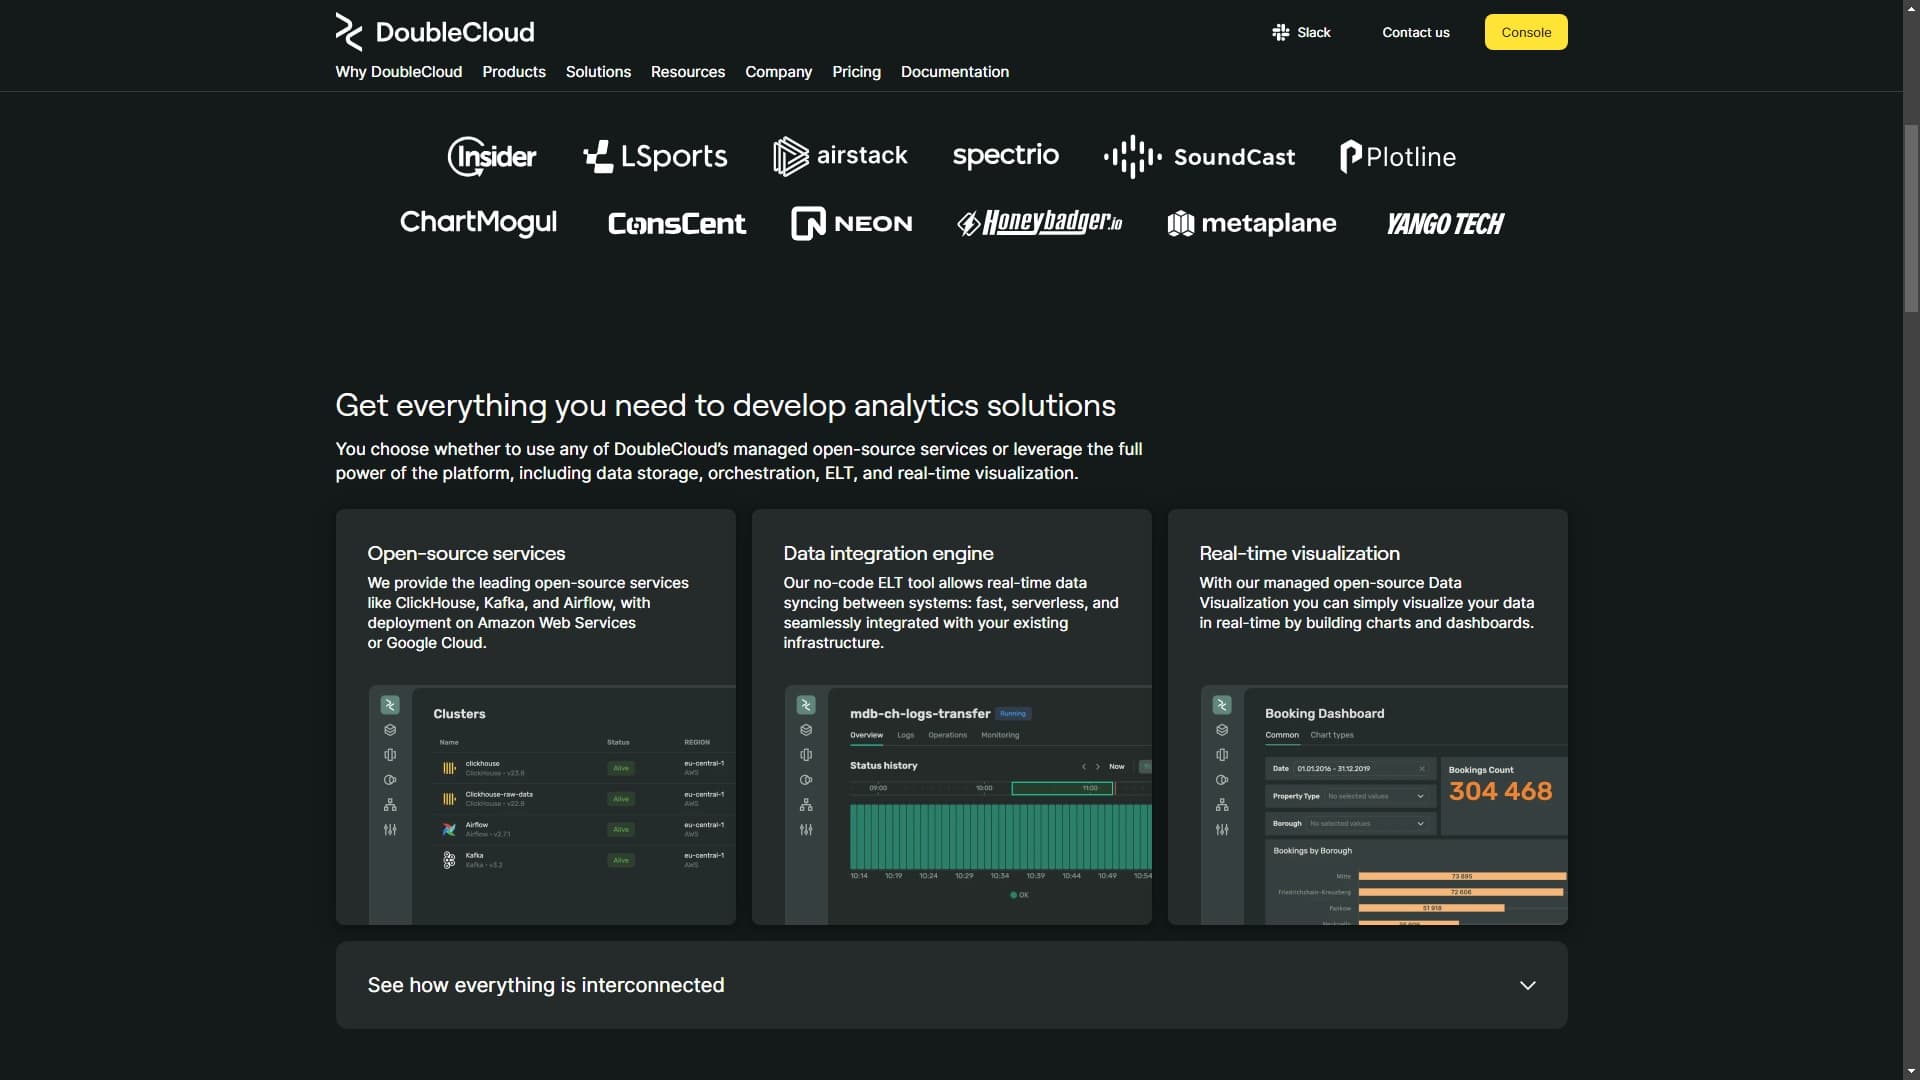
Task: Open the Solutions menu
Action: click(598, 72)
